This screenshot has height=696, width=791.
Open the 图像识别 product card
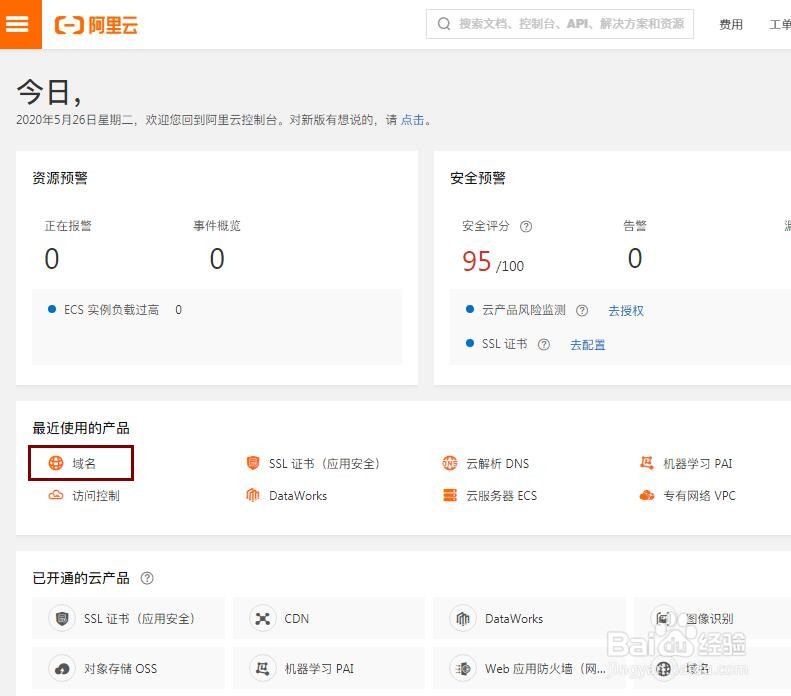click(712, 618)
